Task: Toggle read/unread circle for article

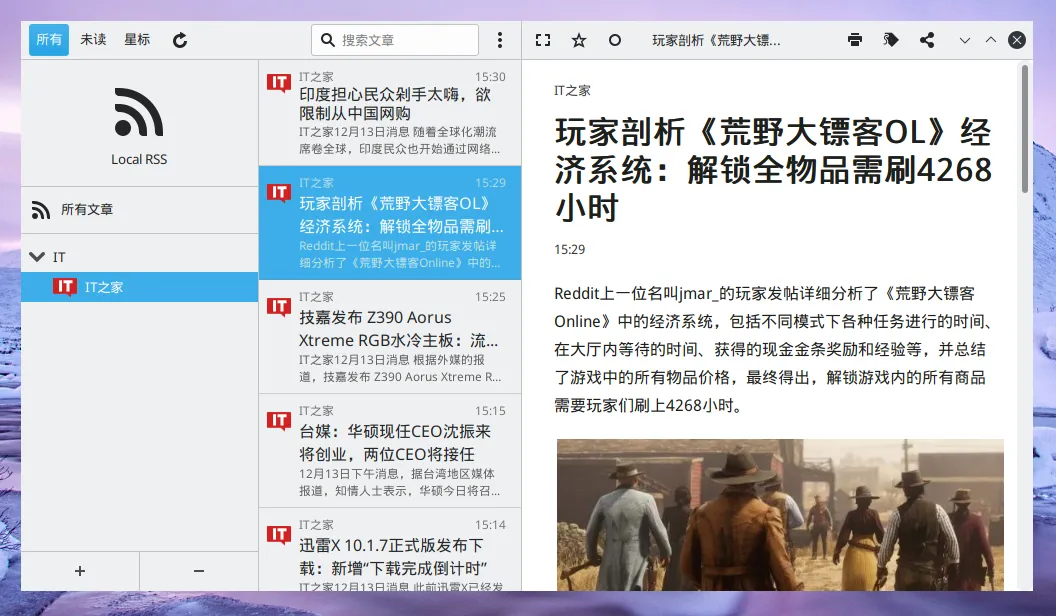Action: click(x=615, y=40)
